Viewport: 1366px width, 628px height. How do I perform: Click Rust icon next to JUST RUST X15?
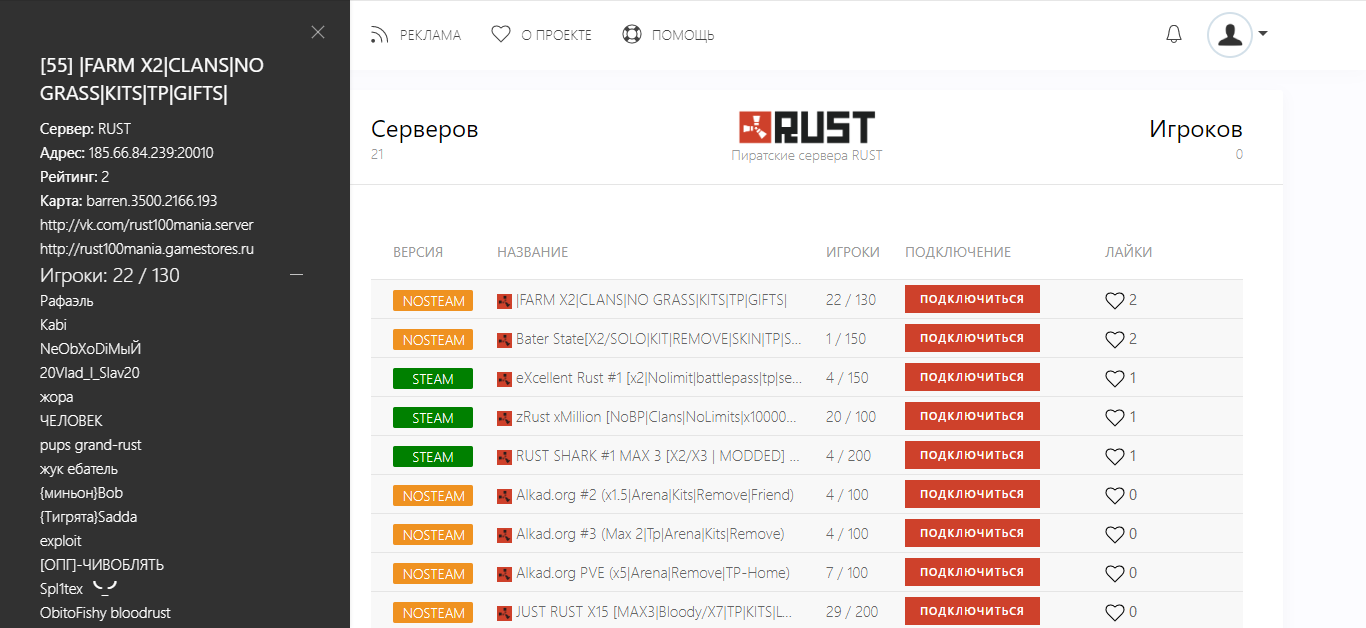[x=504, y=612]
